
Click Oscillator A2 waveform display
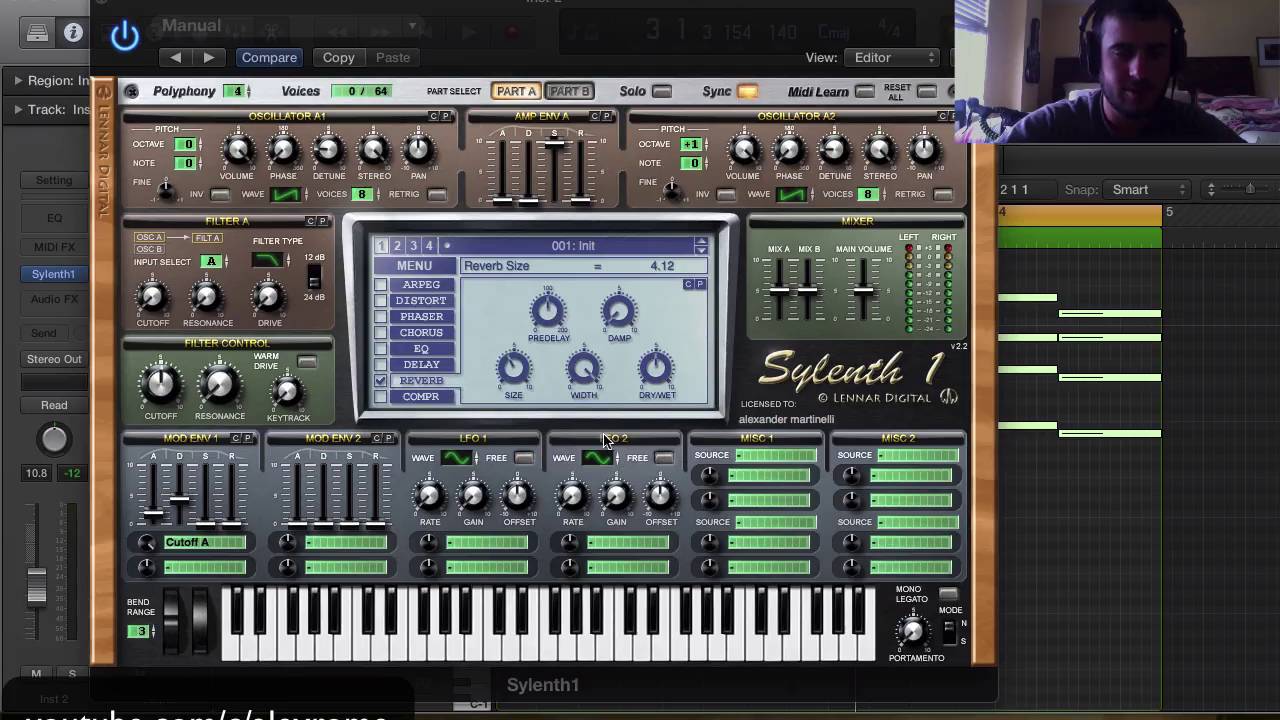[x=790, y=194]
